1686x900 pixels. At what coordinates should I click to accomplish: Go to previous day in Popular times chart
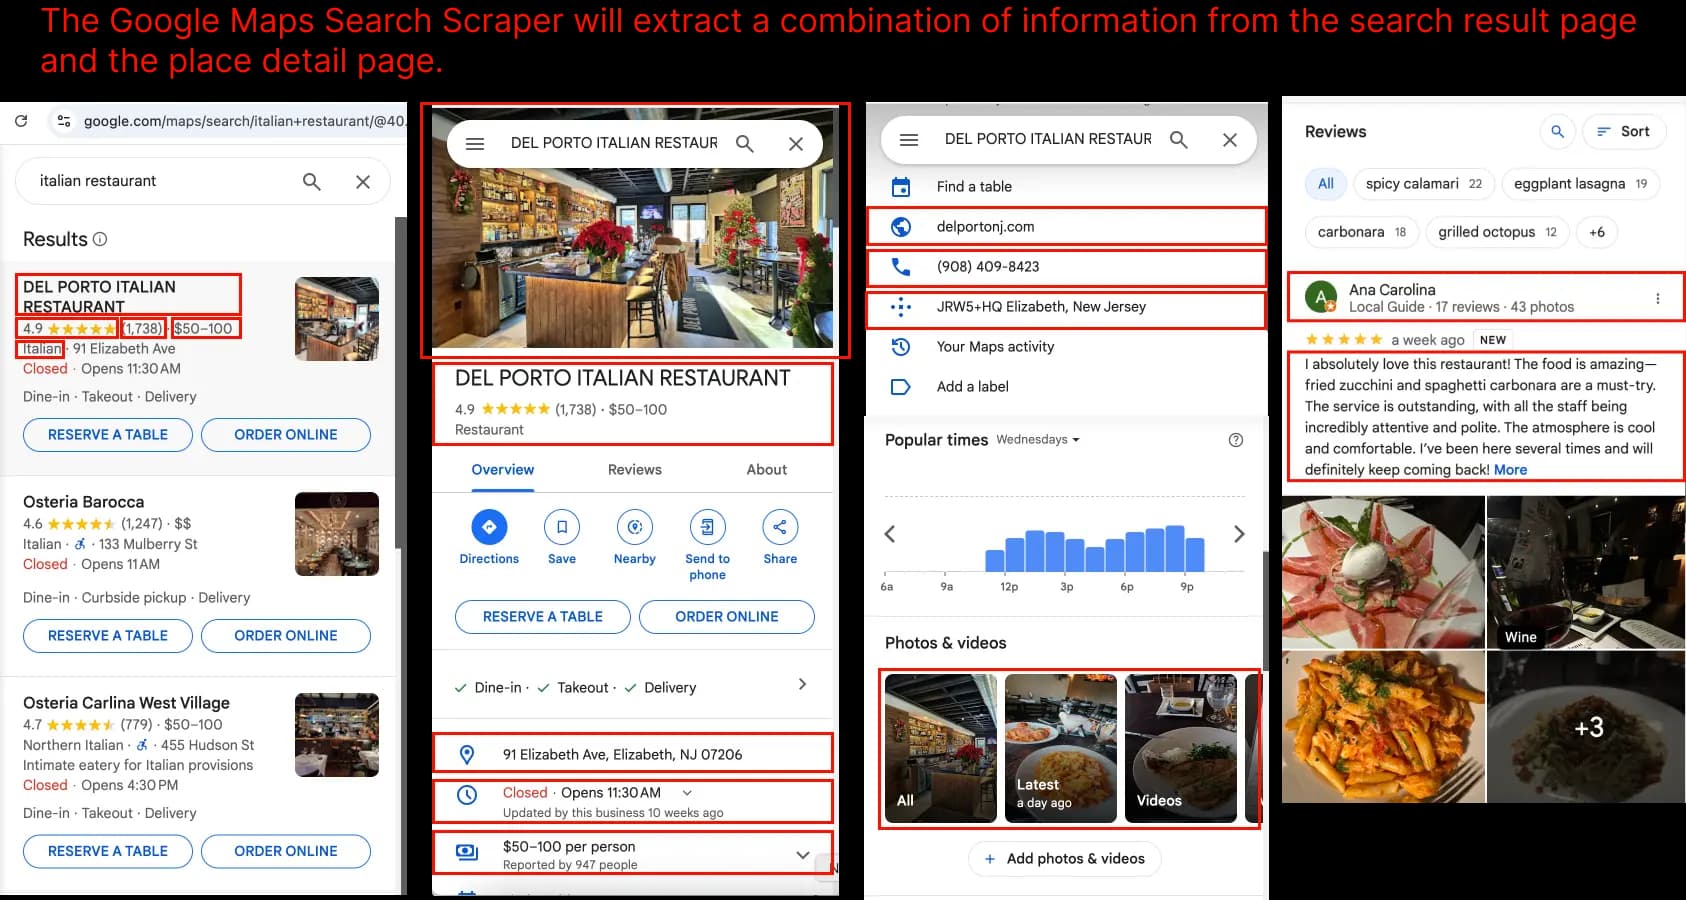pyautogui.click(x=889, y=534)
